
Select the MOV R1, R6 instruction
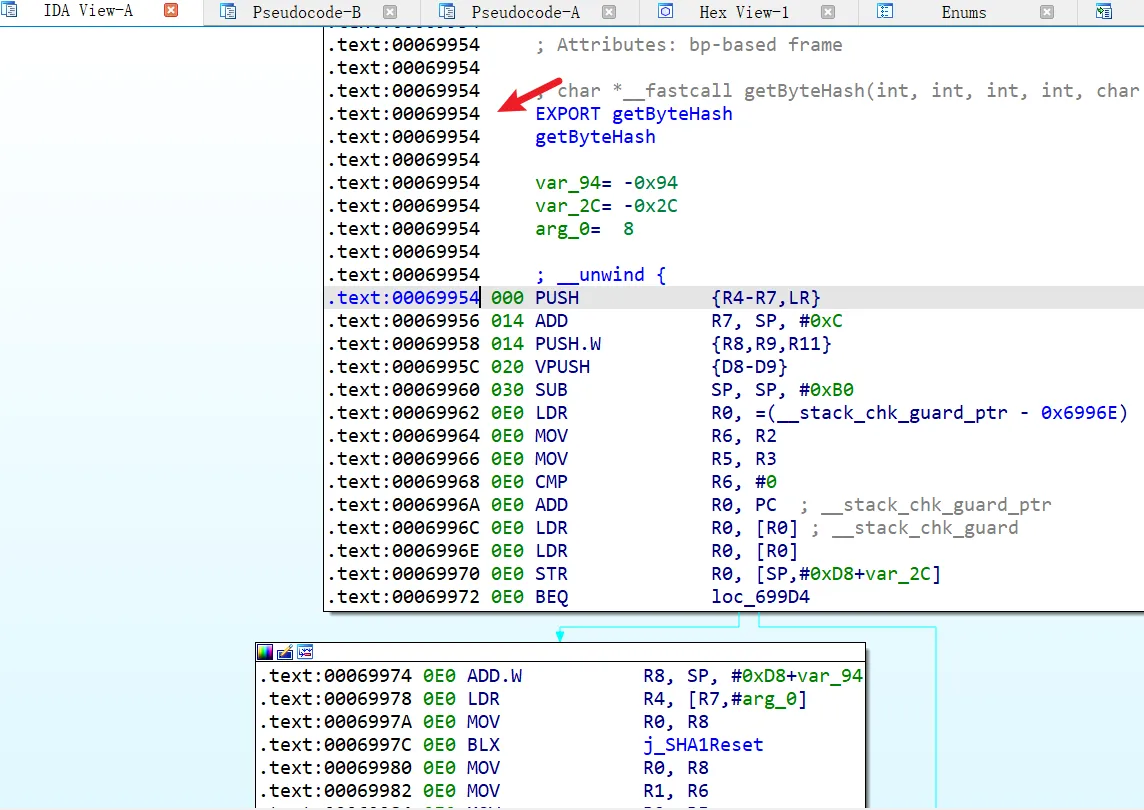pyautogui.click(x=588, y=791)
